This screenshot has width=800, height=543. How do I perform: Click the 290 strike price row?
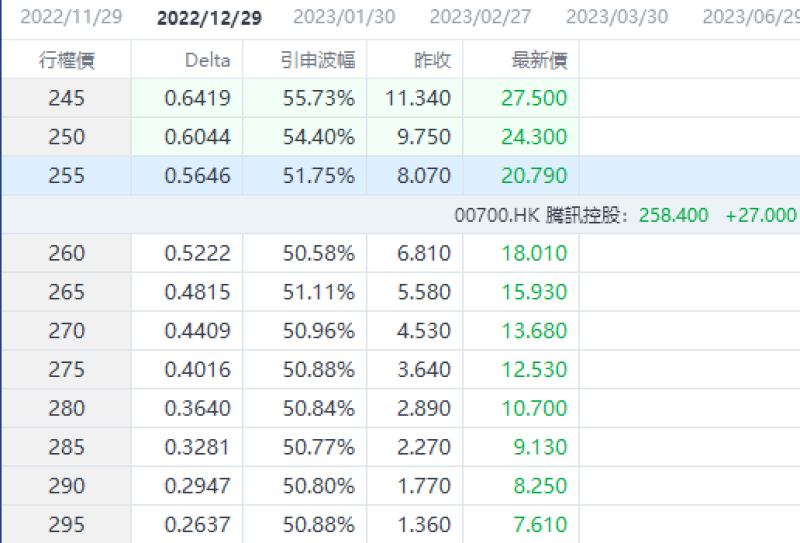click(x=66, y=486)
